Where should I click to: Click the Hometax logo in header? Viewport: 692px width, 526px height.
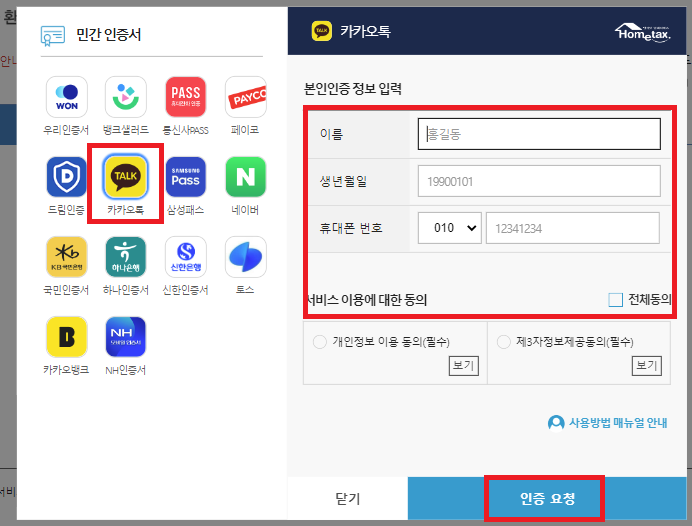(643, 32)
